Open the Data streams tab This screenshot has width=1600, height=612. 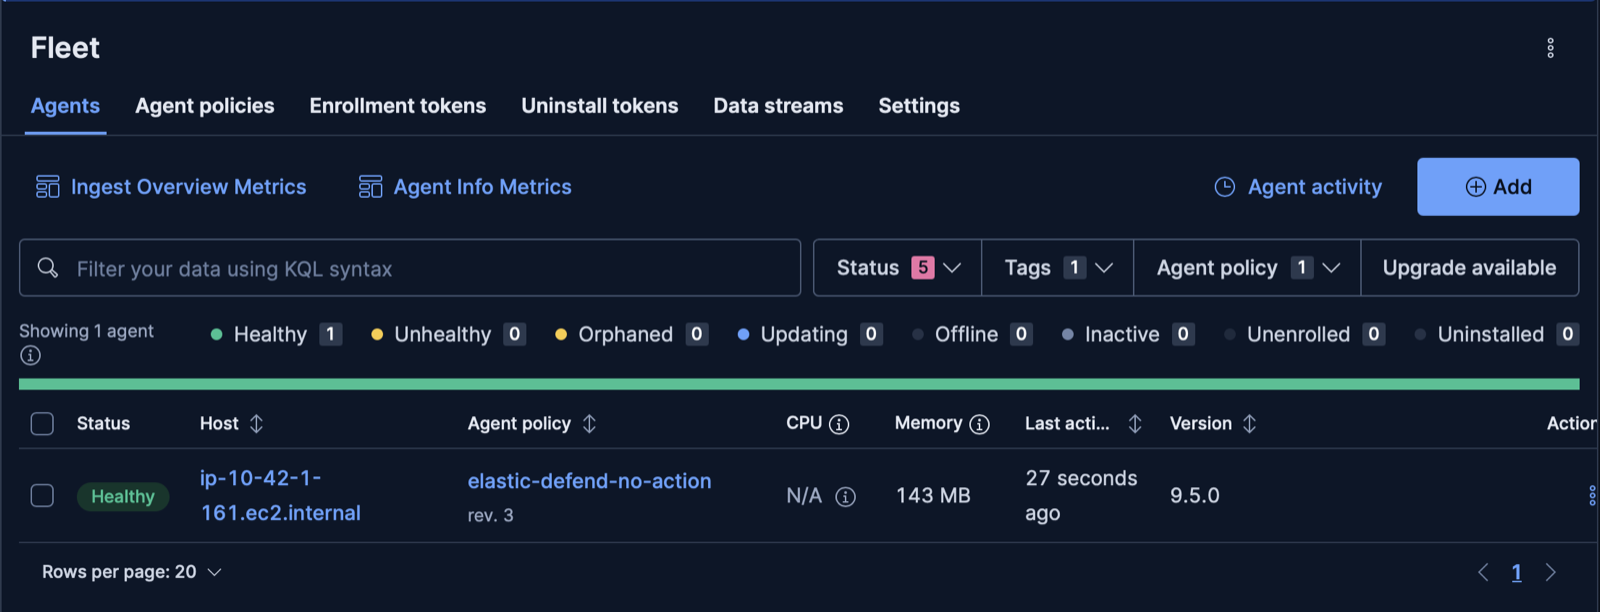point(778,106)
